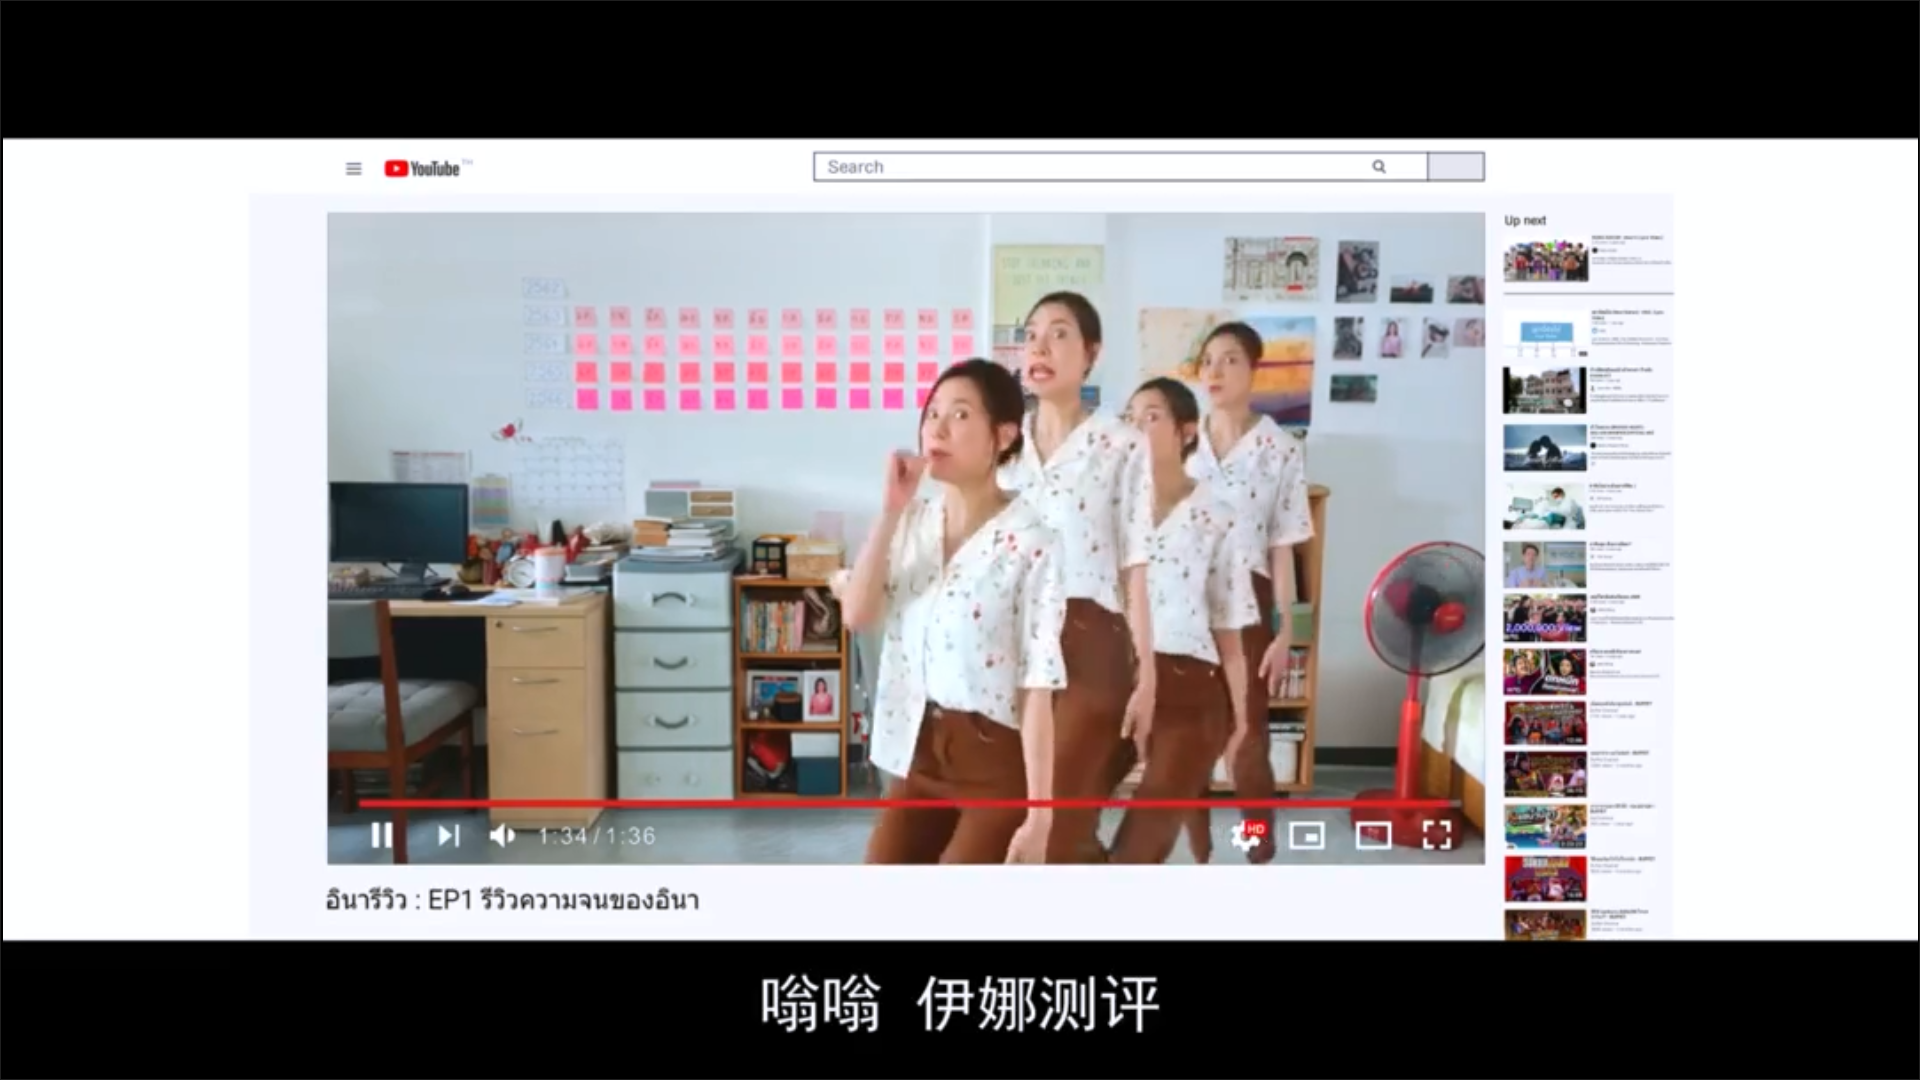Mute the video audio via the speaker icon
This screenshot has width=1920, height=1080.
[x=503, y=836]
